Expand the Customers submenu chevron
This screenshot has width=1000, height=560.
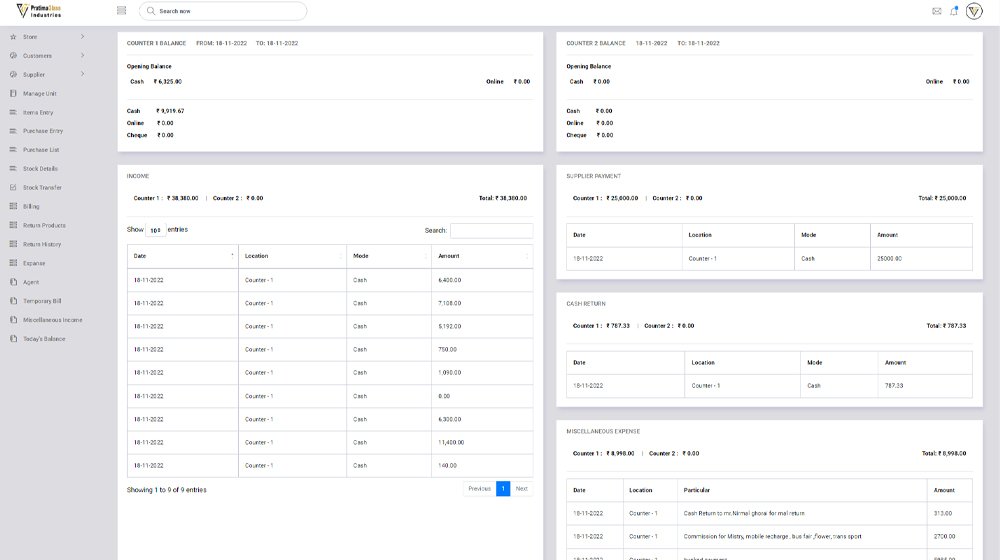[x=82, y=55]
